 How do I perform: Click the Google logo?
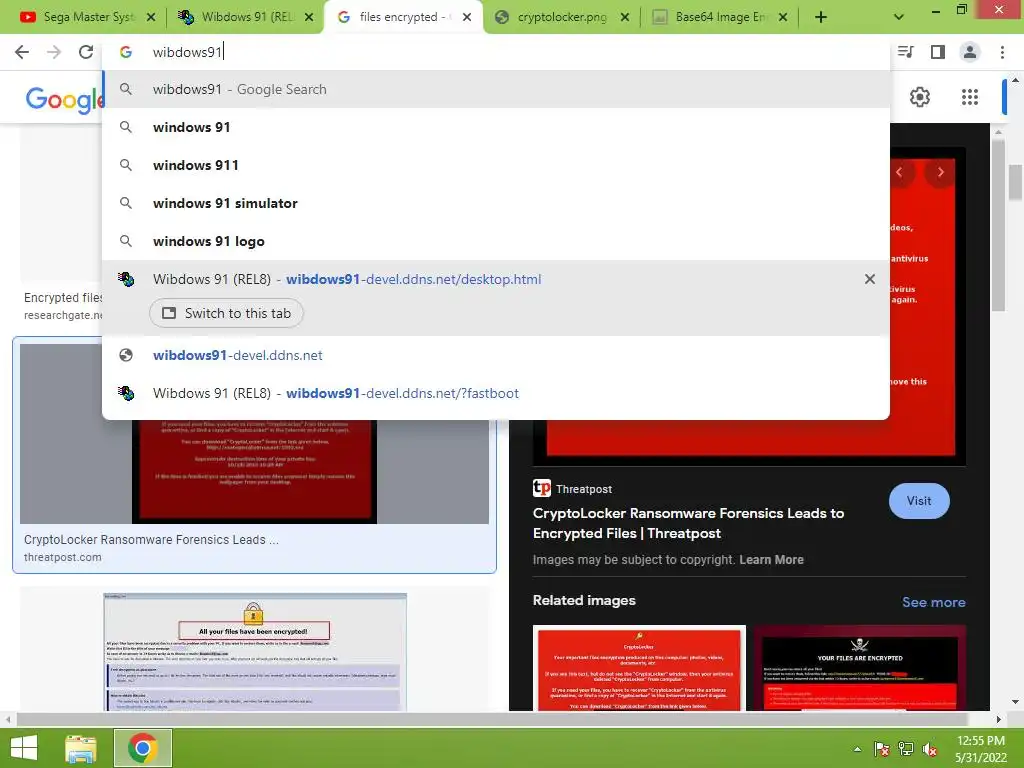tap(63, 99)
